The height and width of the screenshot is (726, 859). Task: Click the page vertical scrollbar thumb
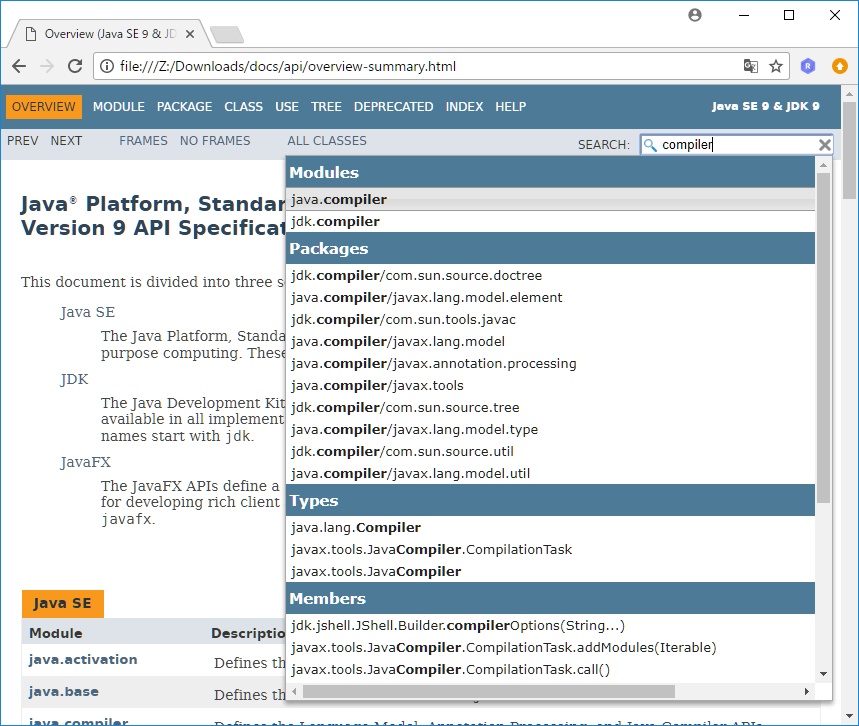click(x=849, y=151)
